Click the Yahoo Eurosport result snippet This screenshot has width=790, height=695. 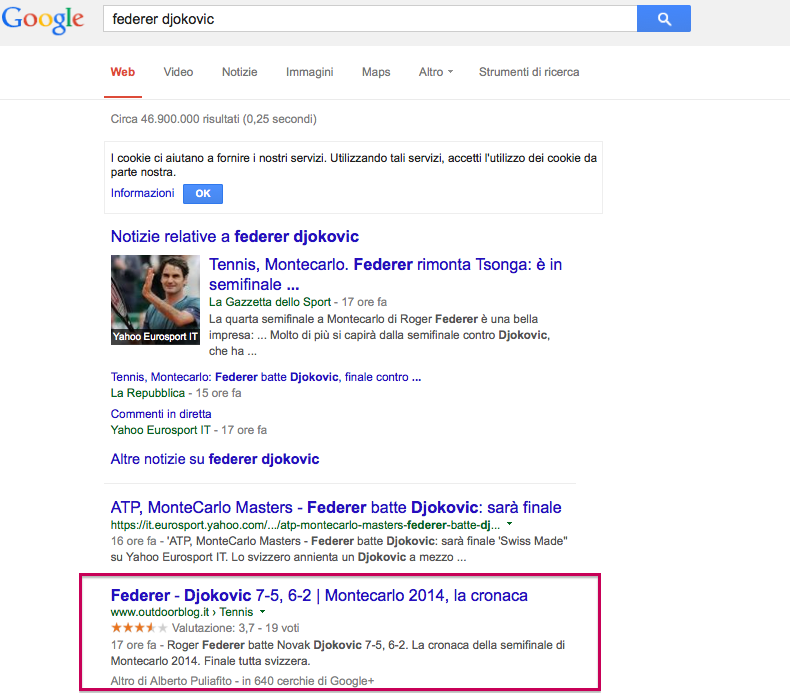point(339,549)
